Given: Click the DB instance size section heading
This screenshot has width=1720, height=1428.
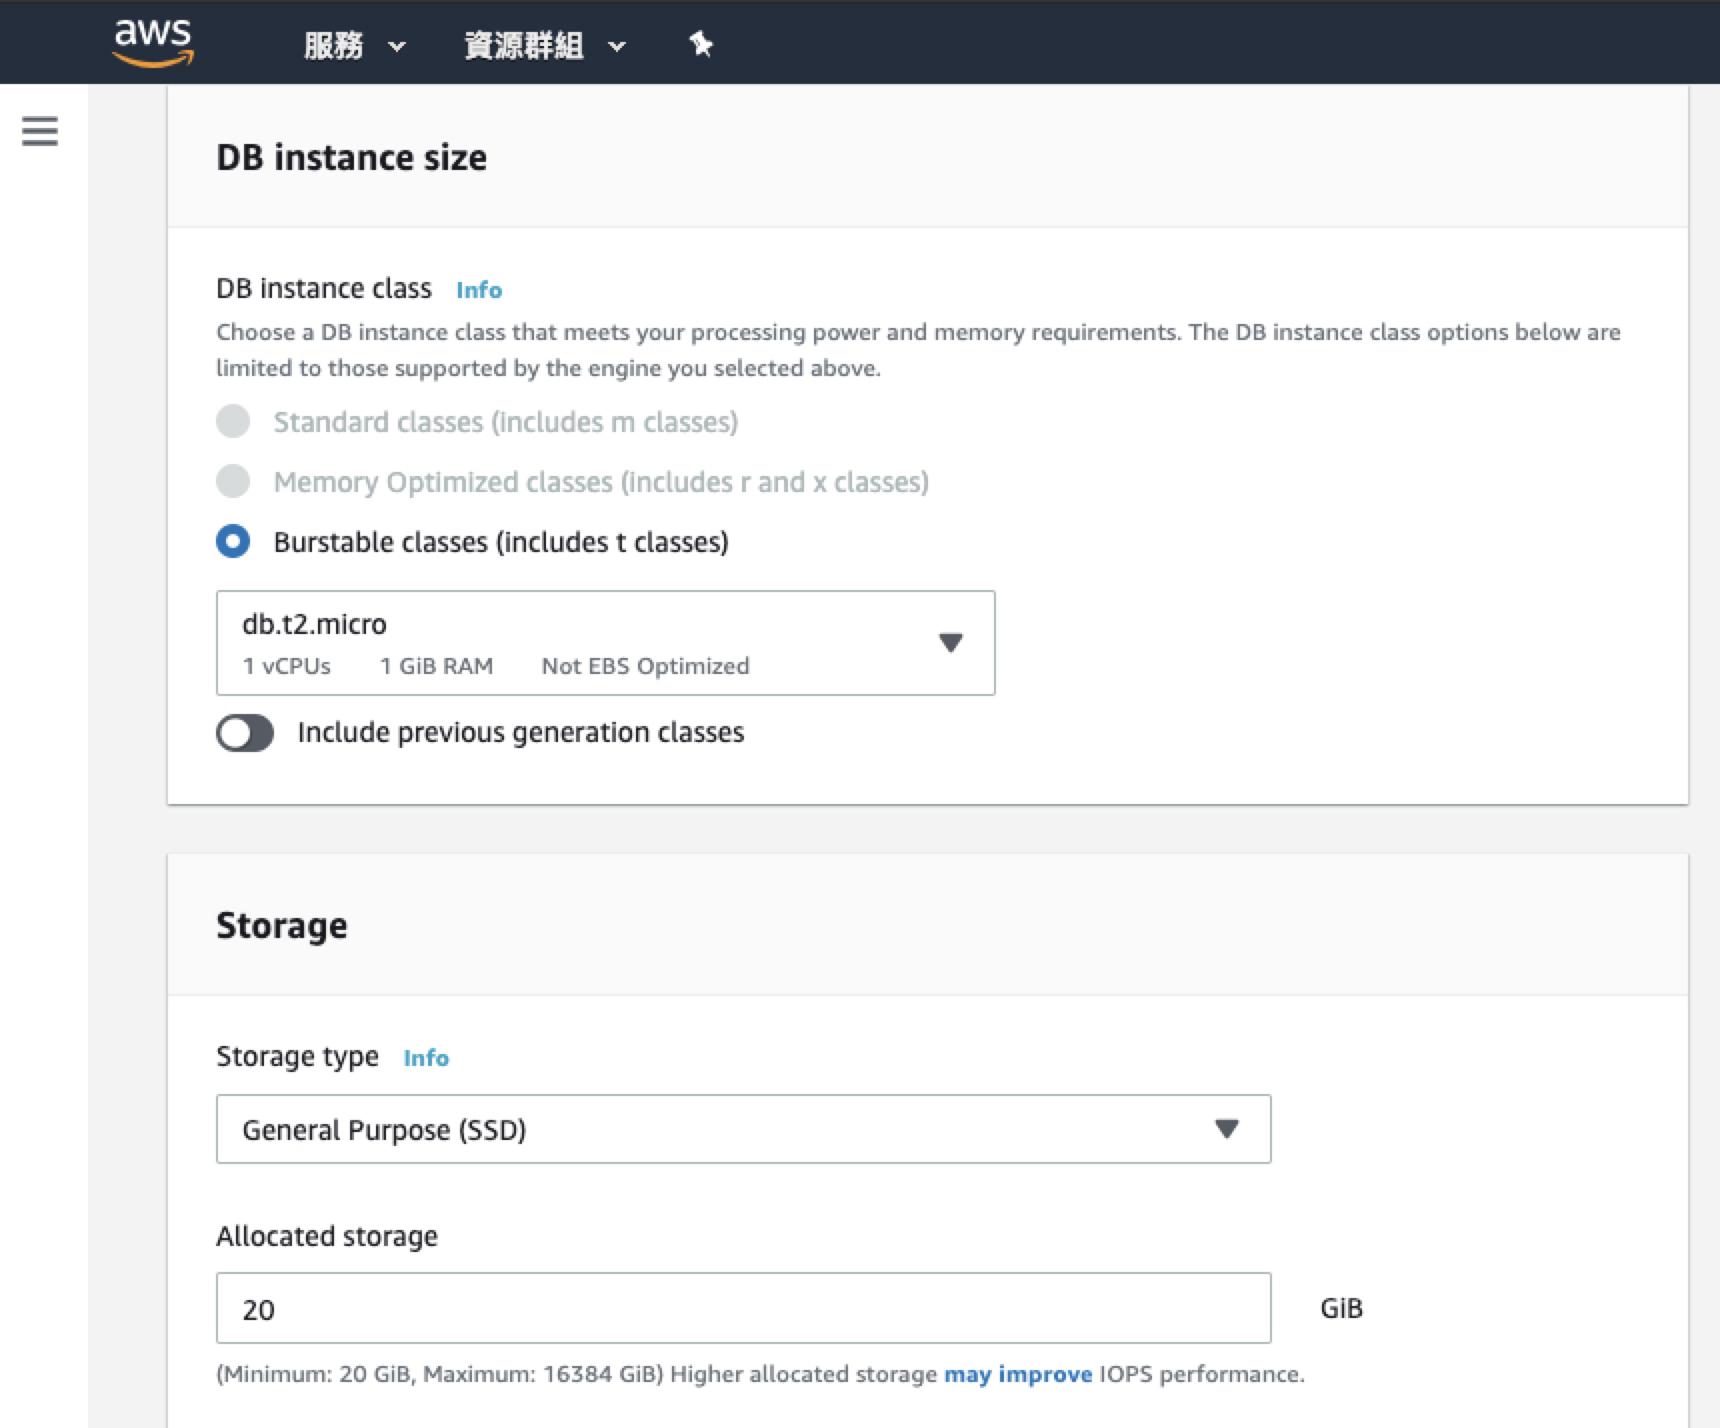Looking at the screenshot, I should point(351,157).
